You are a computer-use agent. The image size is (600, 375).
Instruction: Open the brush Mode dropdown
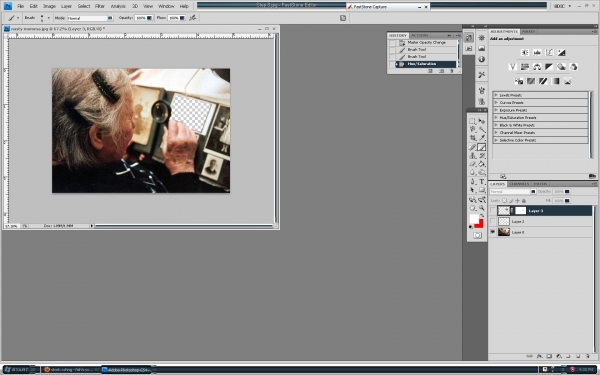(90, 18)
